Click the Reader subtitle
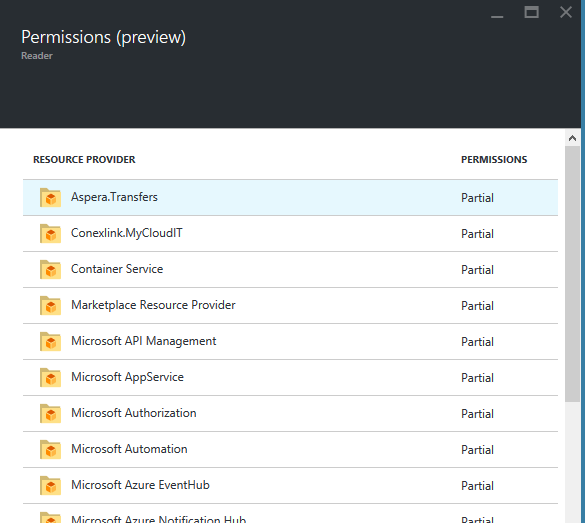 pyautogui.click(x=37, y=56)
